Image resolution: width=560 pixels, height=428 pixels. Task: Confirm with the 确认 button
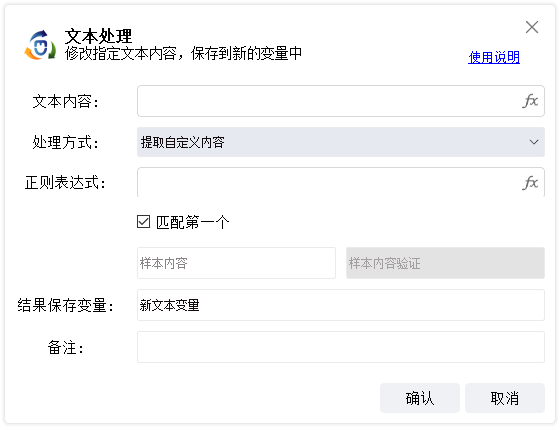[x=420, y=398]
